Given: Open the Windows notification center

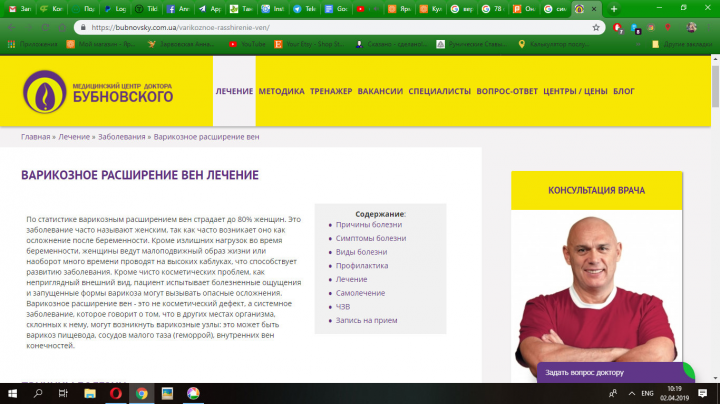Looking at the screenshot, I should point(703,393).
